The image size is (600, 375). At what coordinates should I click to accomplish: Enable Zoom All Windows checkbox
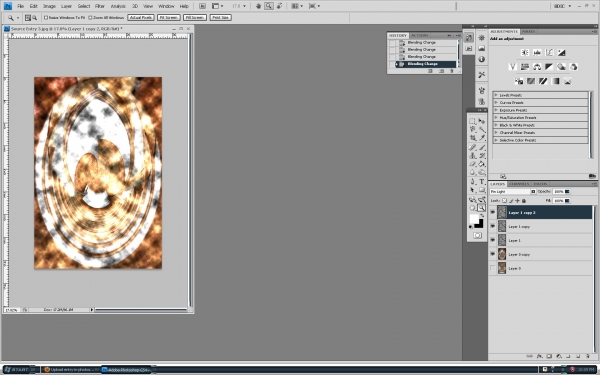(90, 18)
